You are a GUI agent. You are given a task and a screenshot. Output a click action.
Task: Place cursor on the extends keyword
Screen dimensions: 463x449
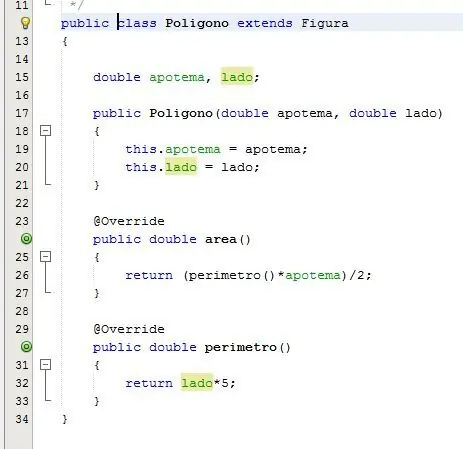pos(265,23)
